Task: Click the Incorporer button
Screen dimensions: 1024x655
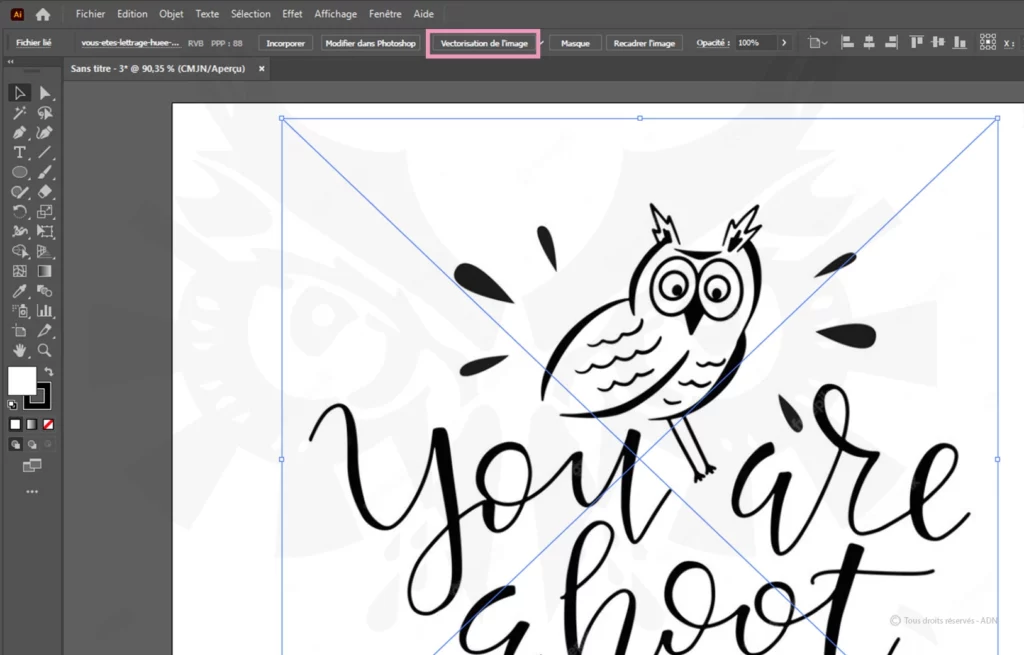Action: [x=285, y=43]
